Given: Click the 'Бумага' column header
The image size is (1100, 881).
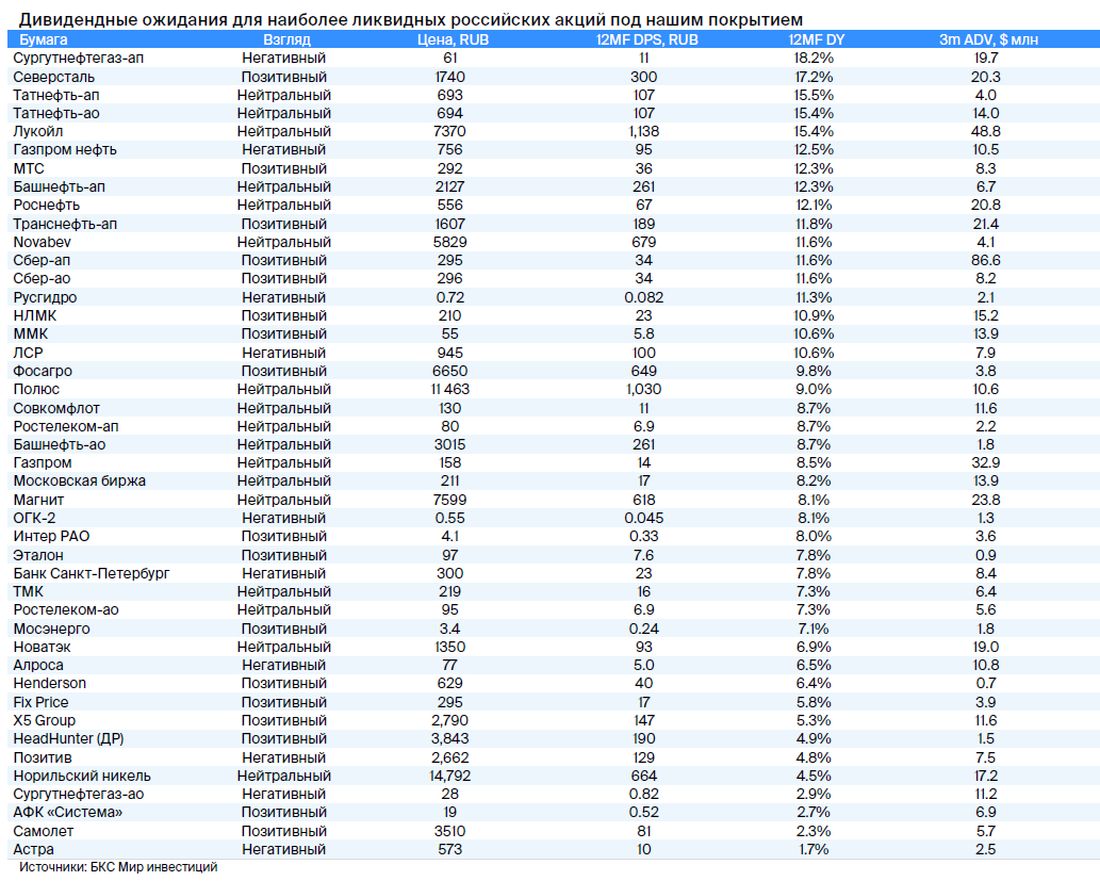Looking at the screenshot, I should click(43, 40).
